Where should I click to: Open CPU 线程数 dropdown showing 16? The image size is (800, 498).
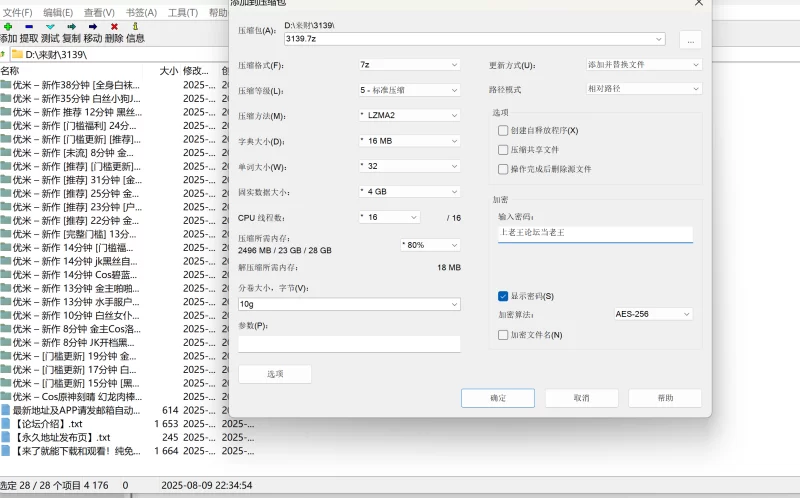pyautogui.click(x=389, y=217)
